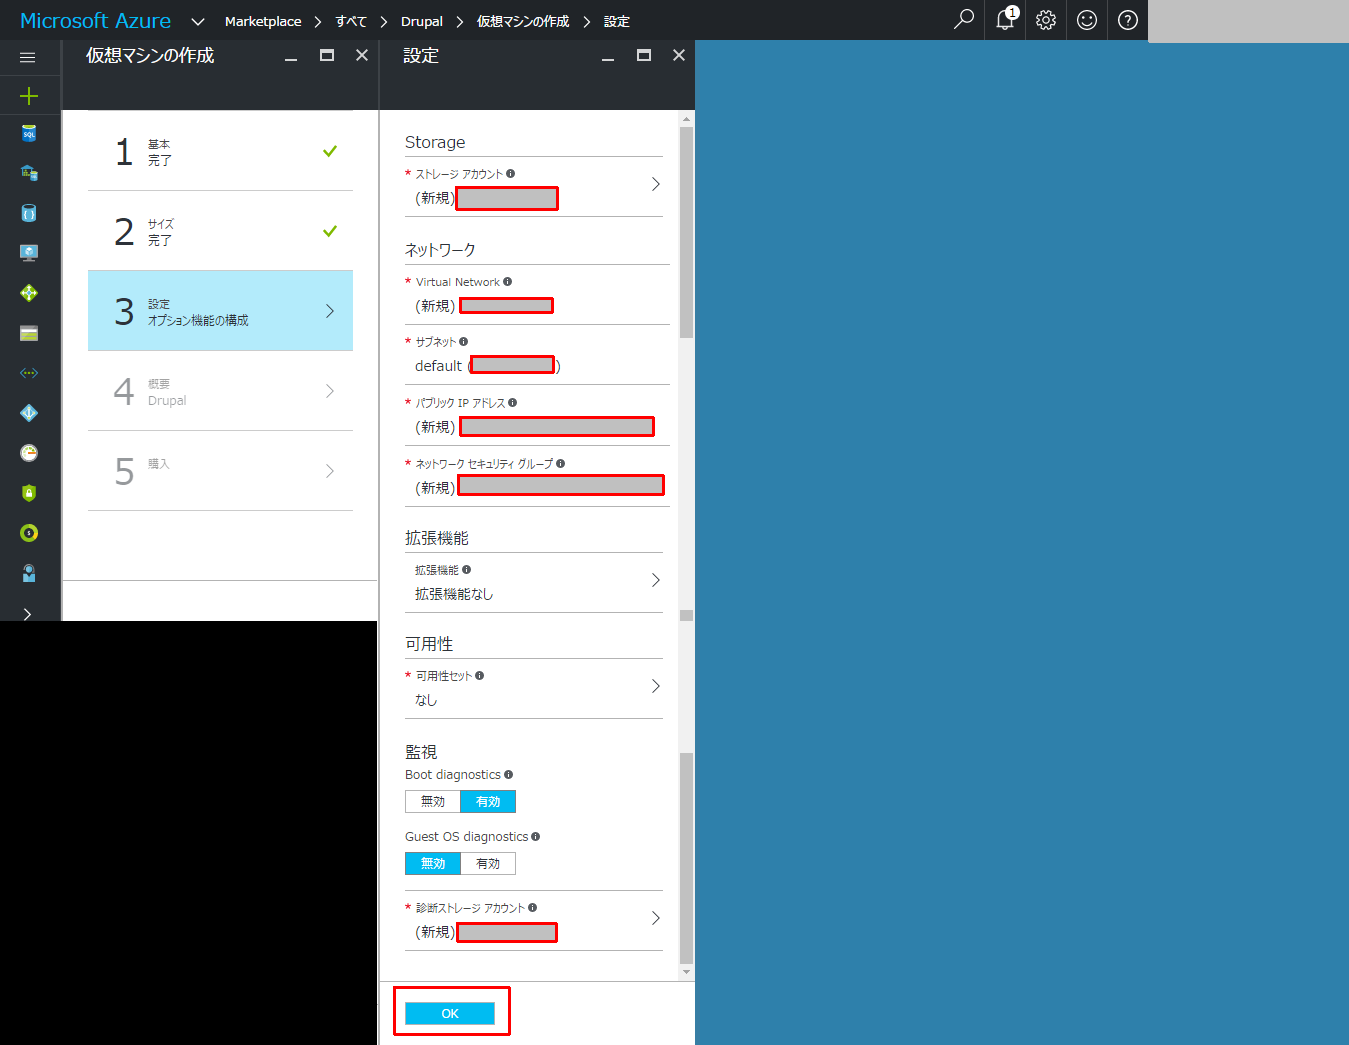
Task: Open the Security Center shield icon
Action: click(29, 493)
